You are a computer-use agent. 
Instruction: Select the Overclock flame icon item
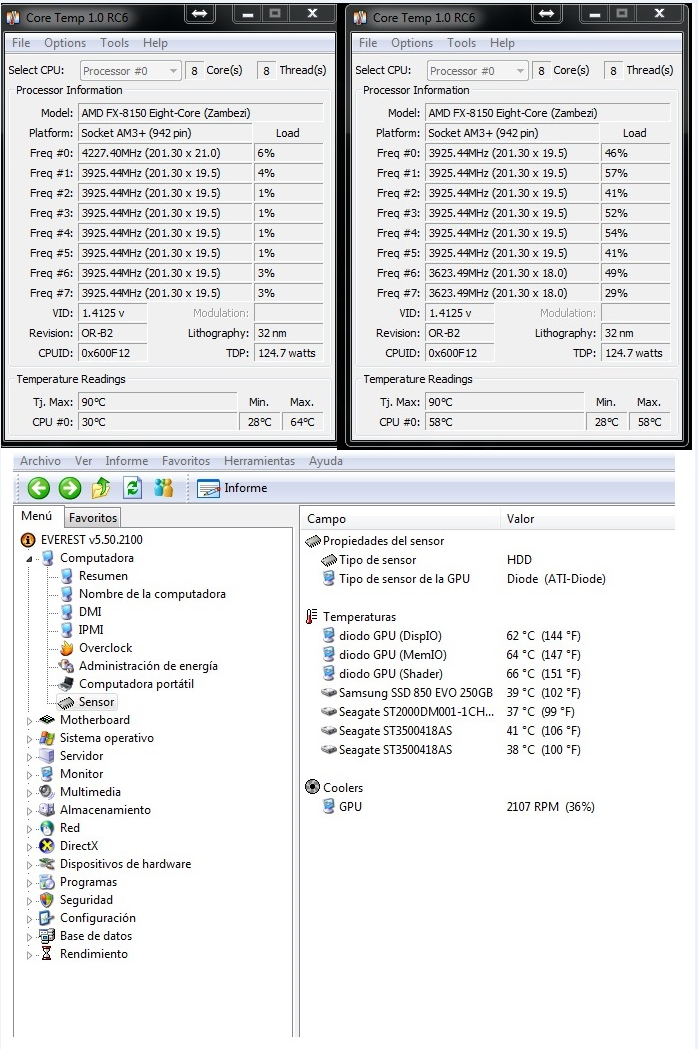click(x=67, y=648)
